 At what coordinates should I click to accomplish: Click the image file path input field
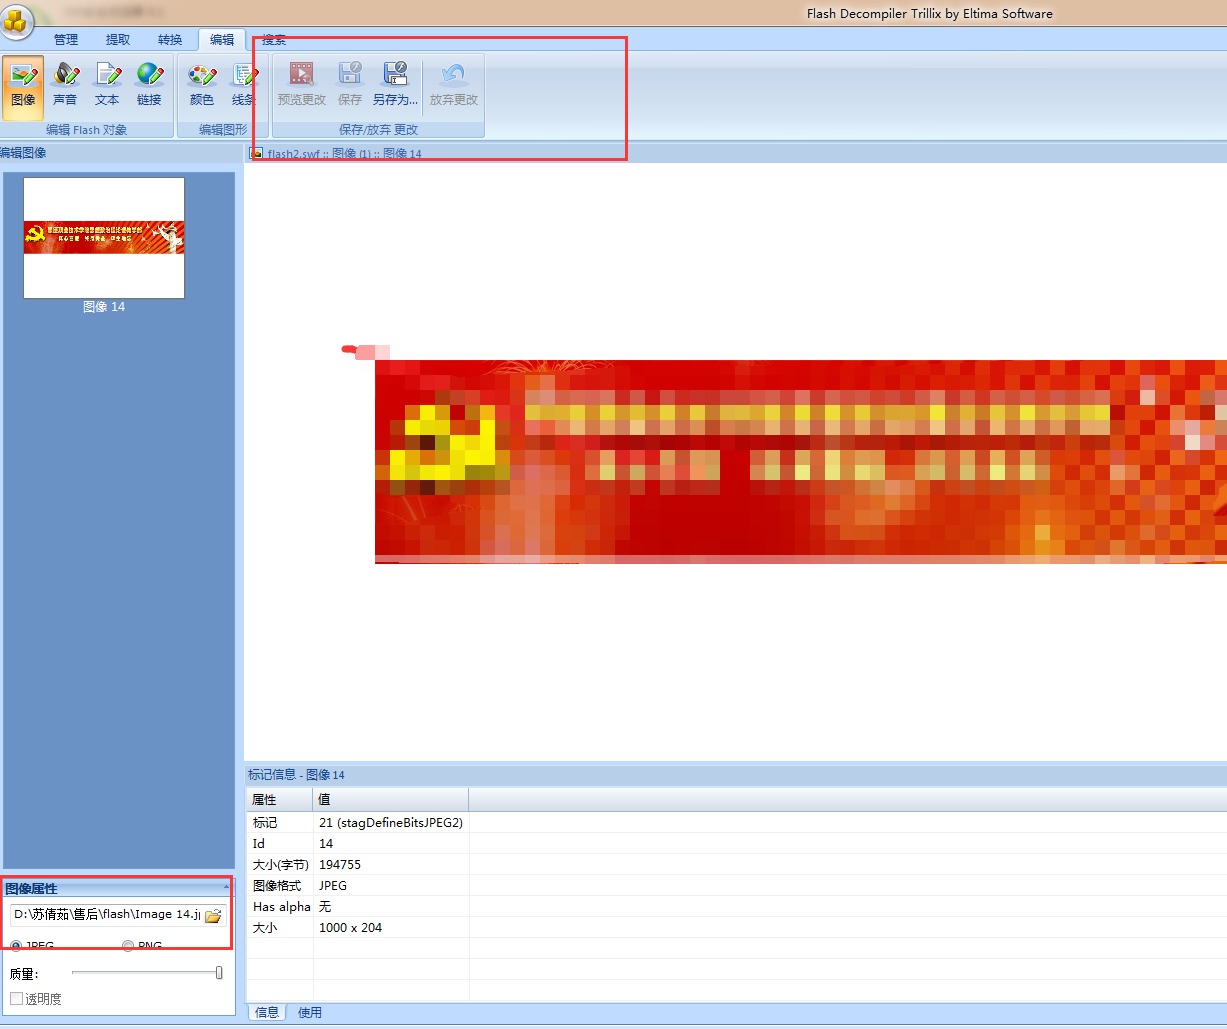tap(107, 916)
